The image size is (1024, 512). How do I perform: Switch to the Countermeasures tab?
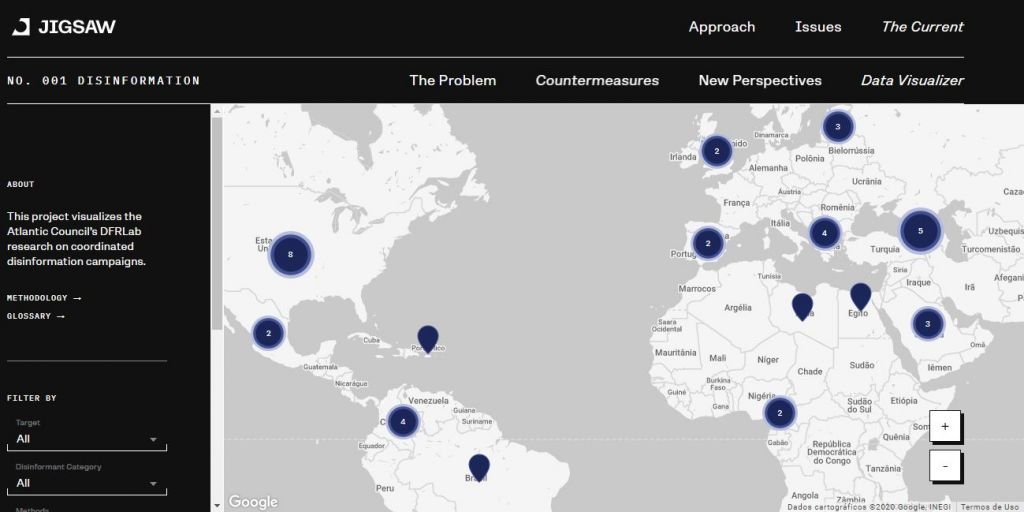click(597, 80)
